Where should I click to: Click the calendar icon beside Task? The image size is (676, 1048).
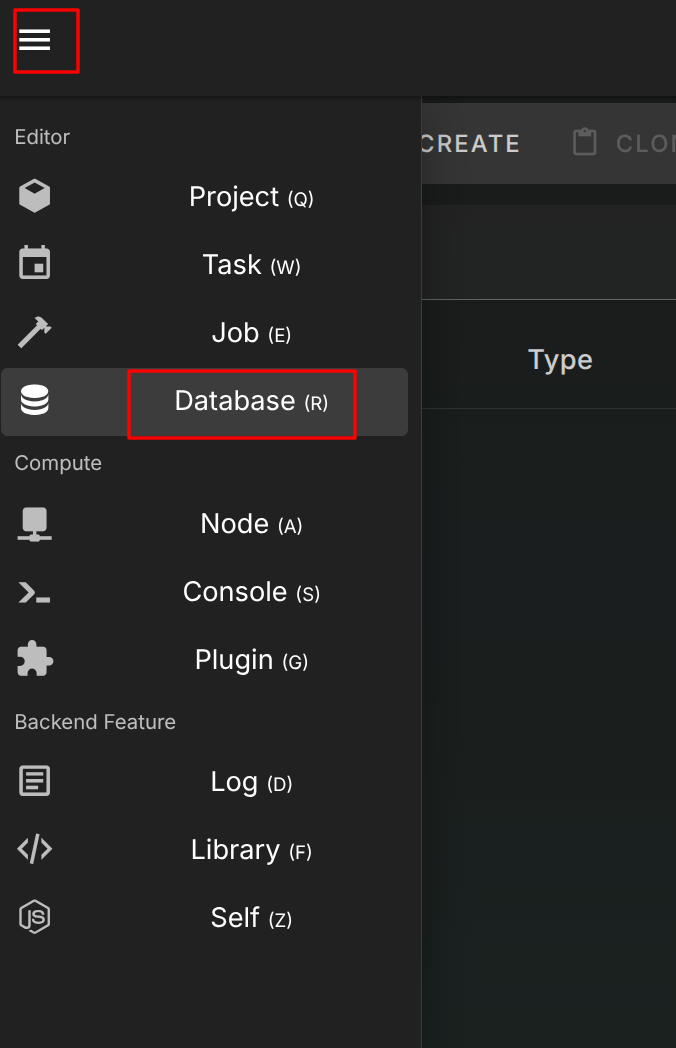click(35, 265)
